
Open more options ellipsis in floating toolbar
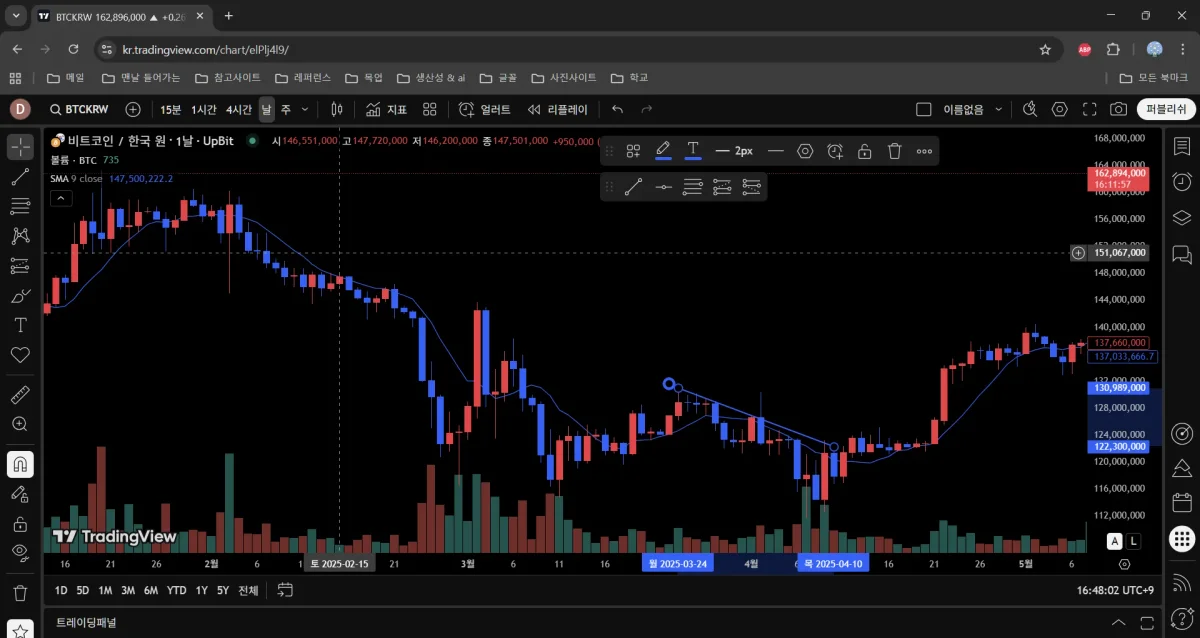(924, 151)
